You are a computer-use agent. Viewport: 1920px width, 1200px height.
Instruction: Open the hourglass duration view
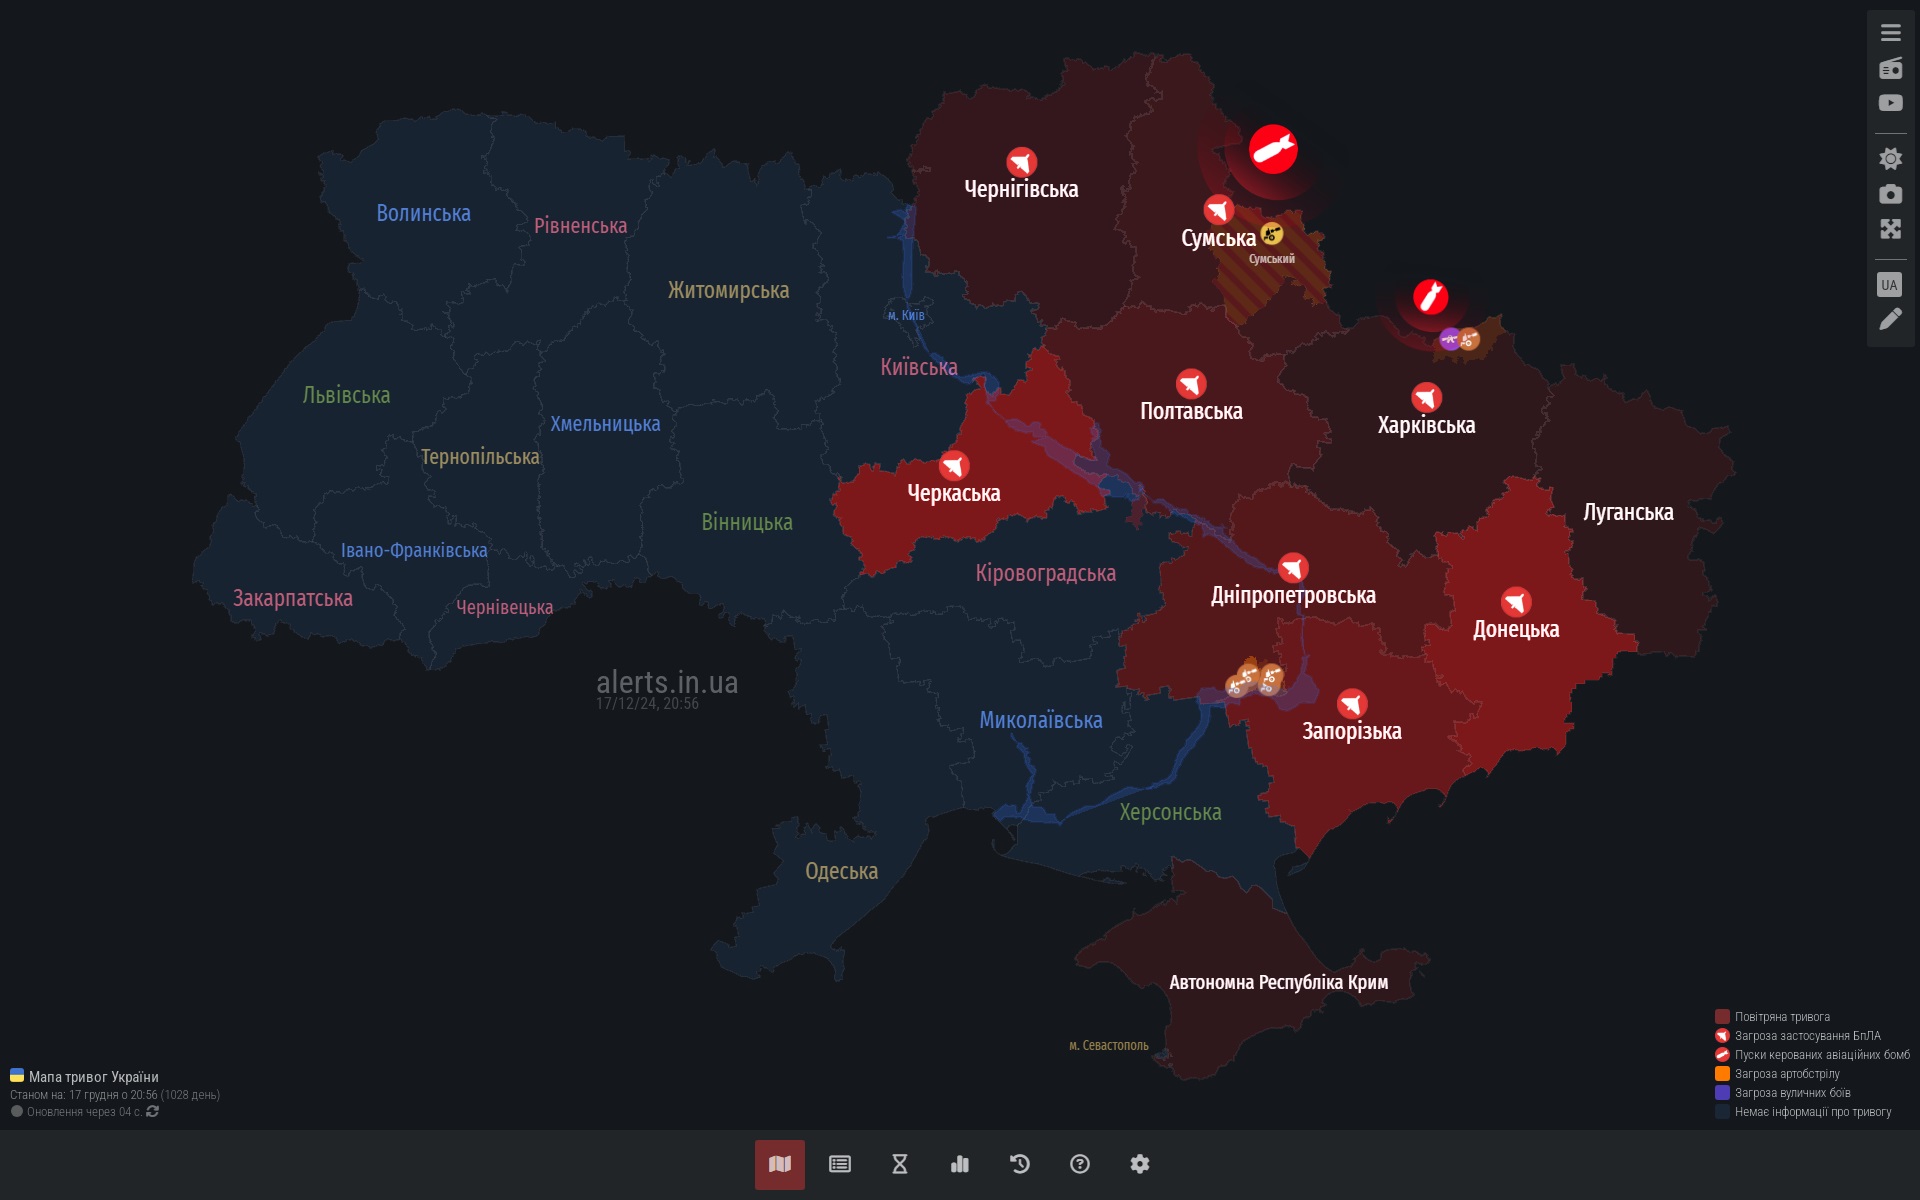(900, 1164)
